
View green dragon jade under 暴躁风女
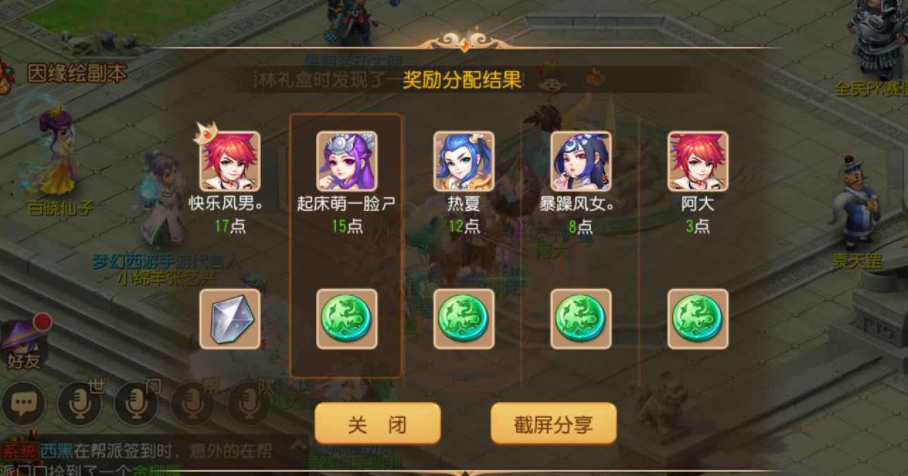coord(581,319)
